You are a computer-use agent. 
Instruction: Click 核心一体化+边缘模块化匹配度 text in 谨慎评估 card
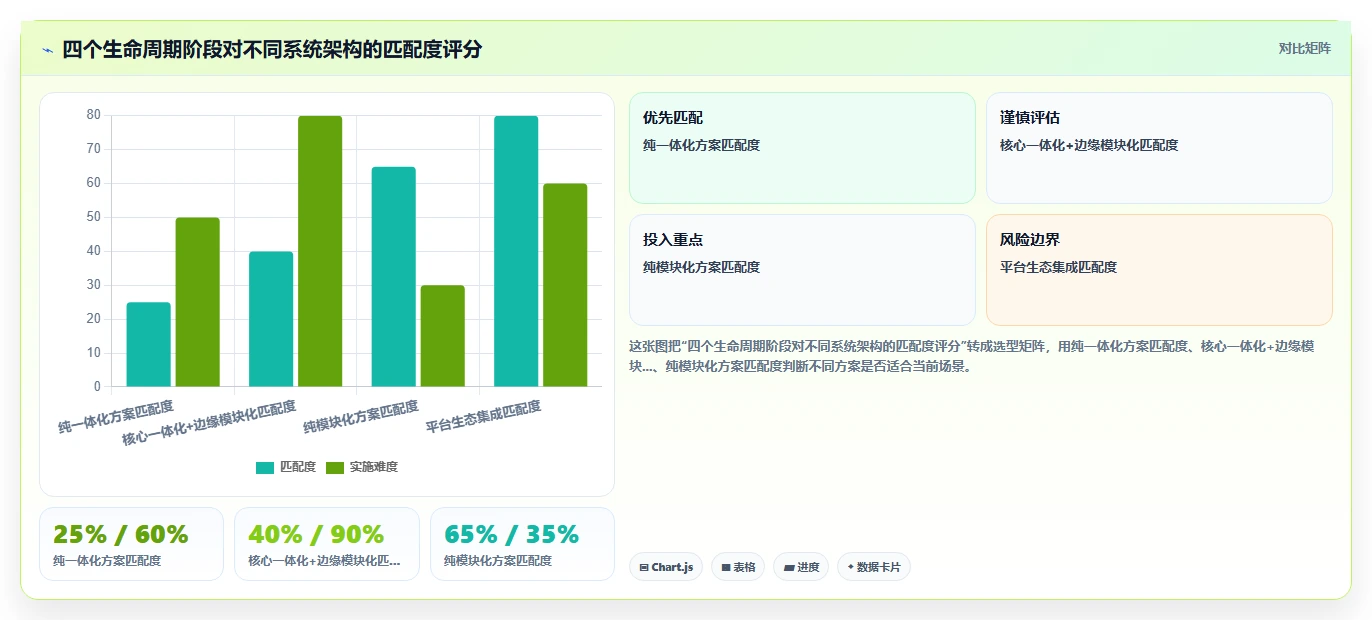click(x=1089, y=145)
